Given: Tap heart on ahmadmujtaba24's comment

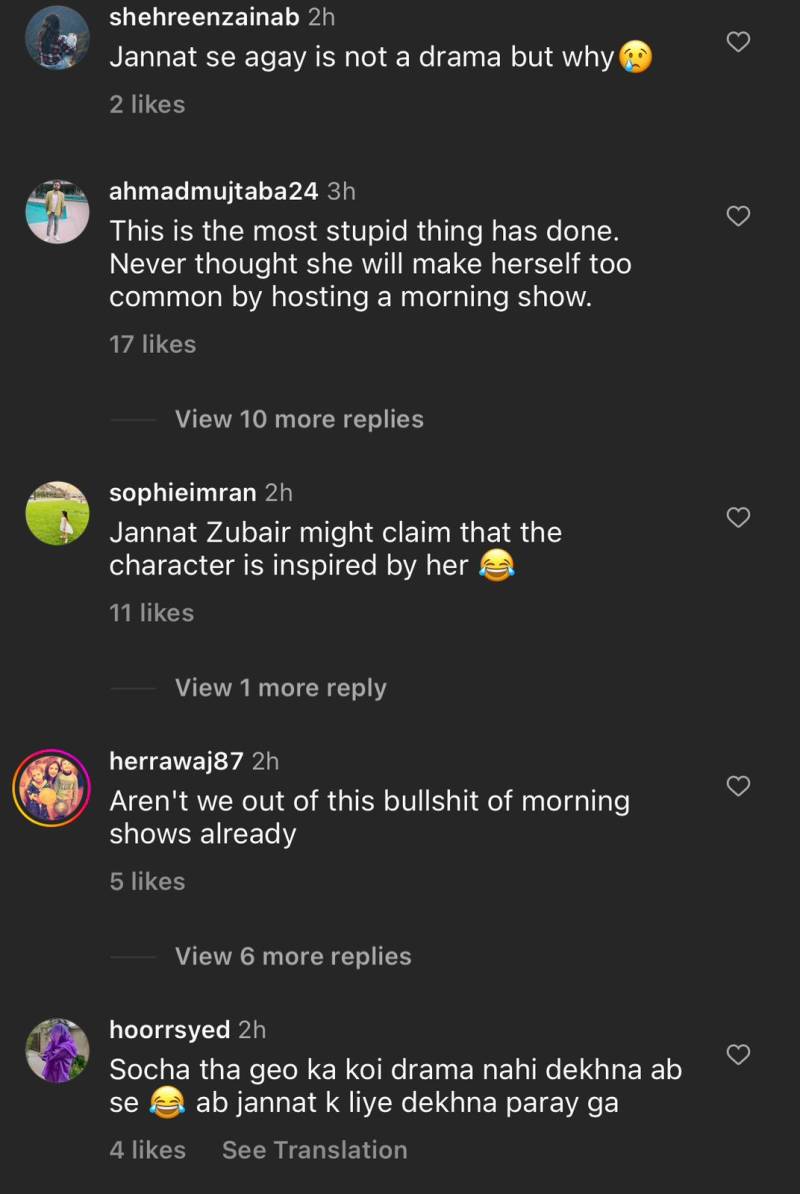Looking at the screenshot, I should 738,216.
